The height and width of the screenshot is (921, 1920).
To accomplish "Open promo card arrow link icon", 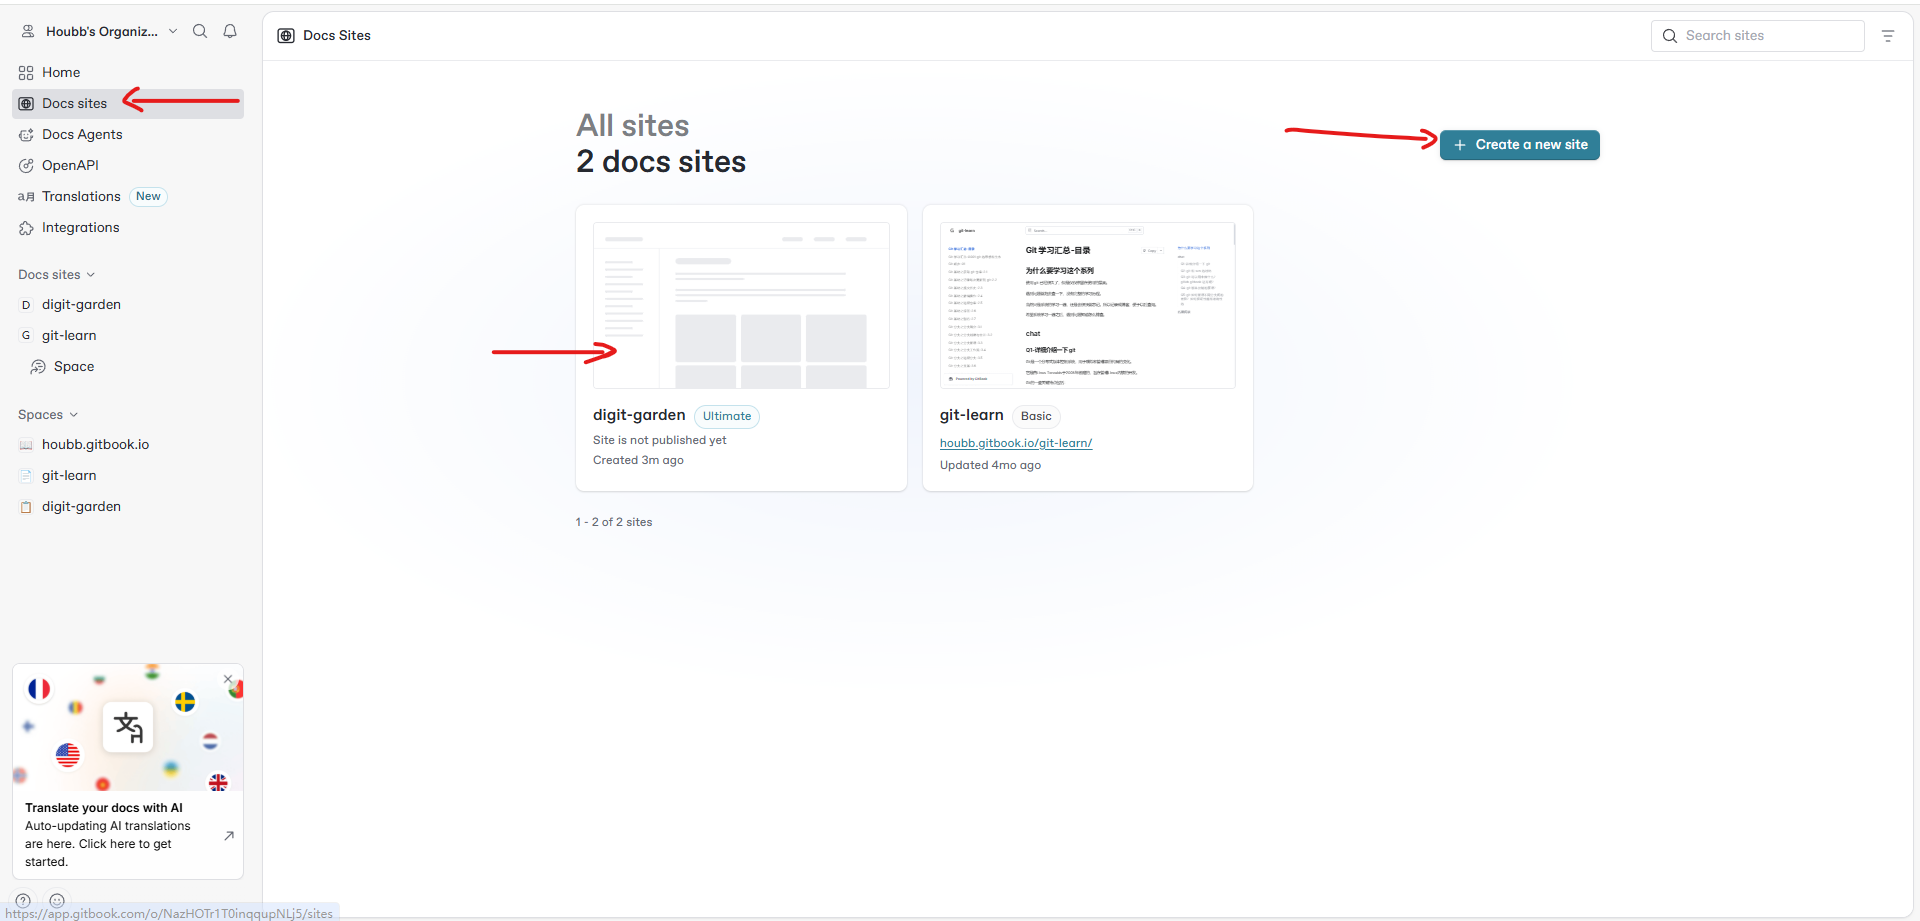I will click(x=229, y=836).
